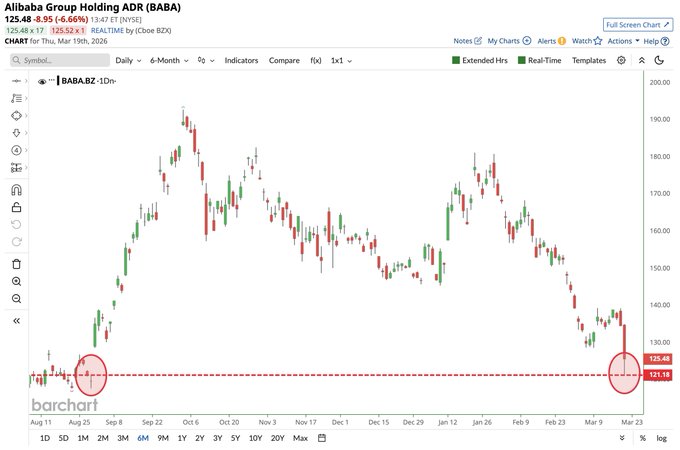The width and height of the screenshot is (680, 450).
Task: Open the Help link
Action: tap(656, 41)
